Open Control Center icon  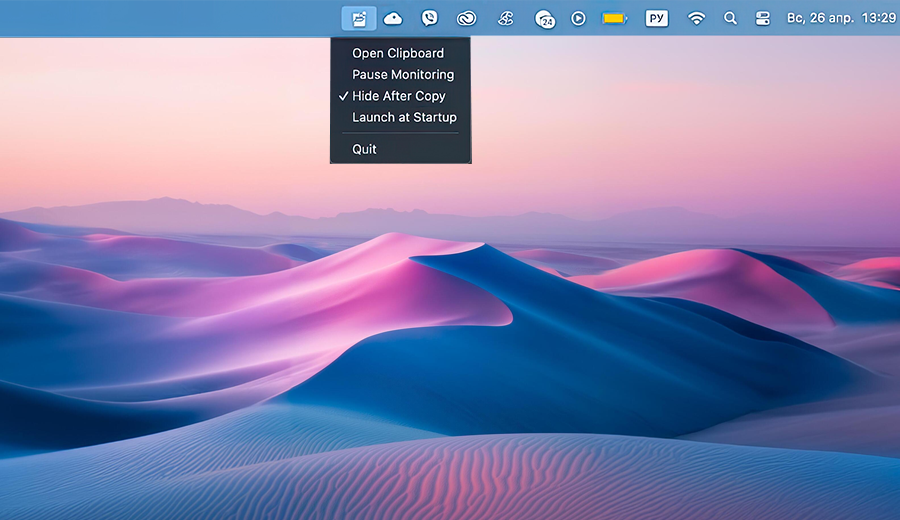pyautogui.click(x=763, y=18)
